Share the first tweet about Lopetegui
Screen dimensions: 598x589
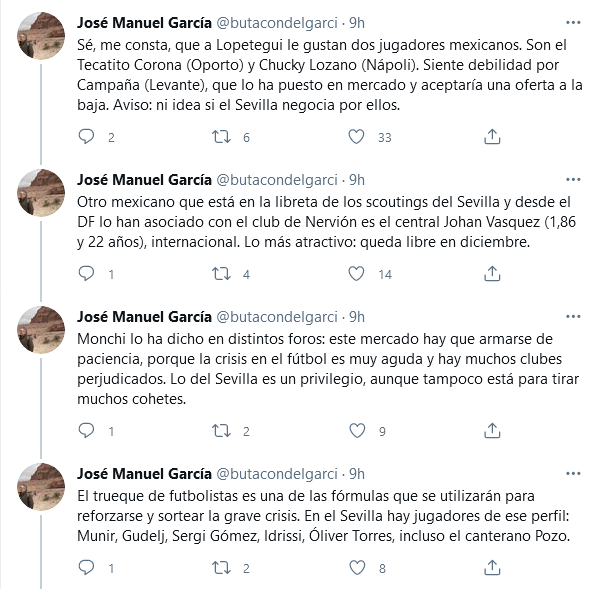492,137
